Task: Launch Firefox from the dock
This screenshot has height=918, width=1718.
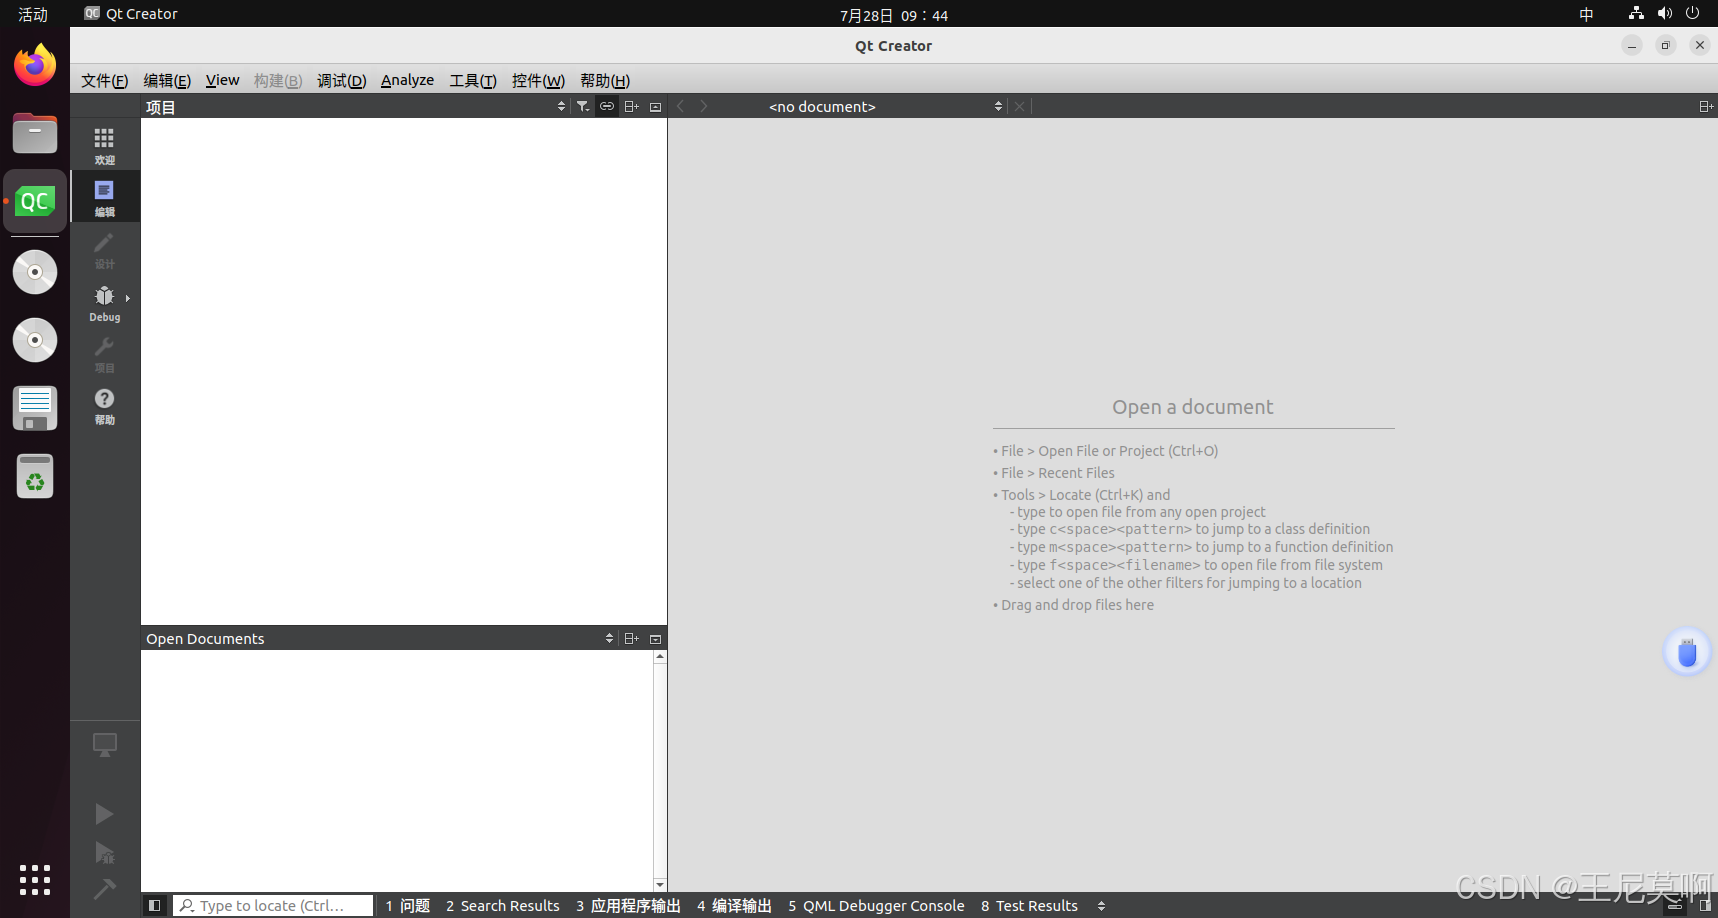Action: 35,65
